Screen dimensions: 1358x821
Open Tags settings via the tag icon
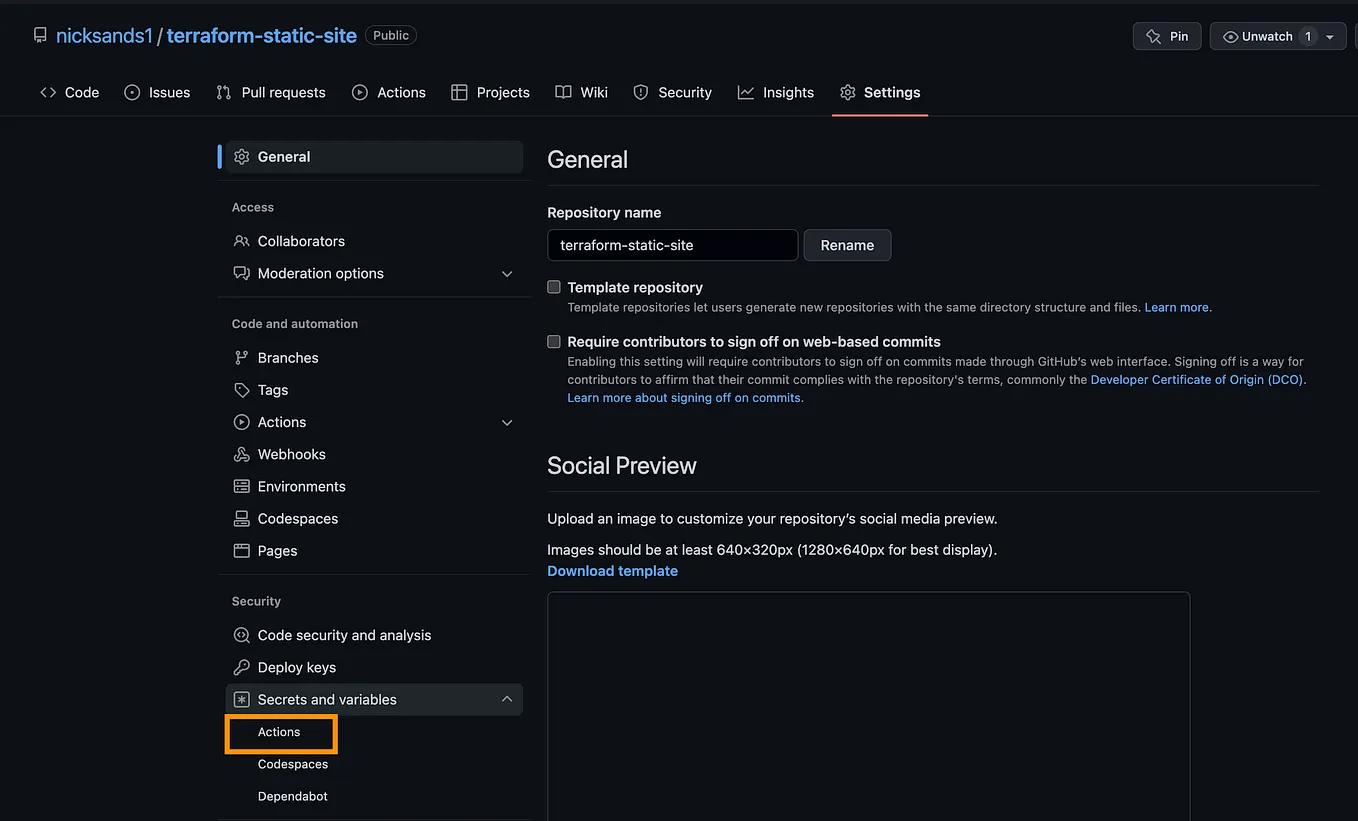[241, 390]
